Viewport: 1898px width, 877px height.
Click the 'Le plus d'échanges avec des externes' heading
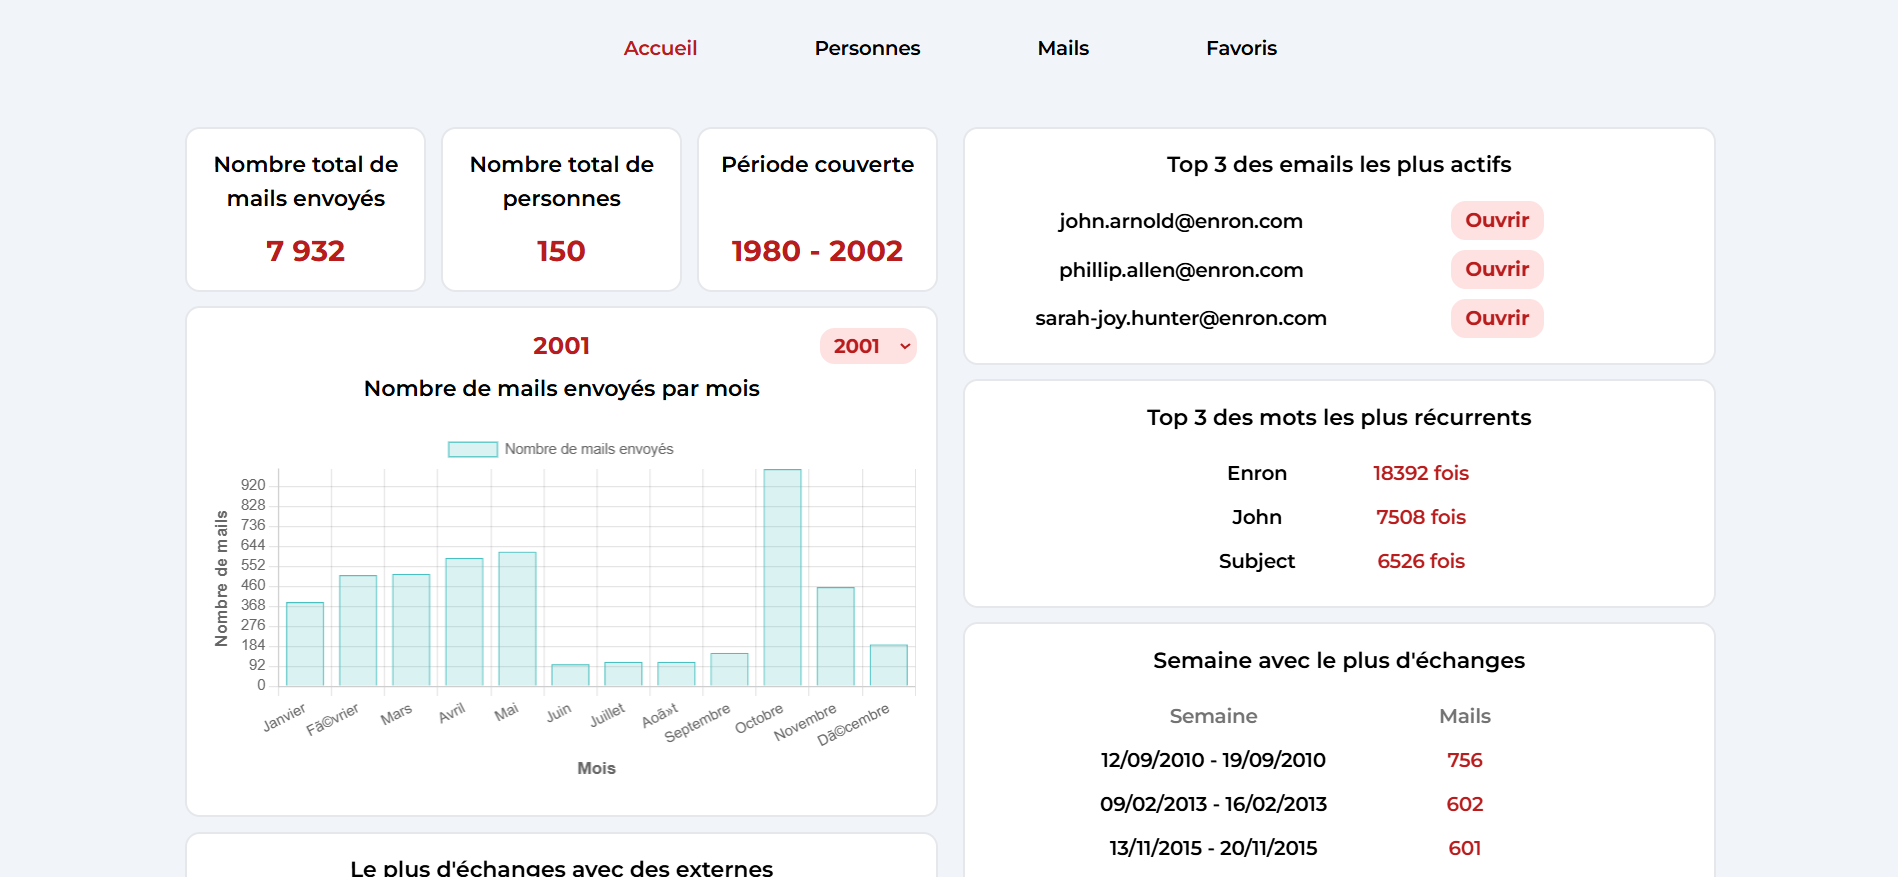pyautogui.click(x=561, y=868)
